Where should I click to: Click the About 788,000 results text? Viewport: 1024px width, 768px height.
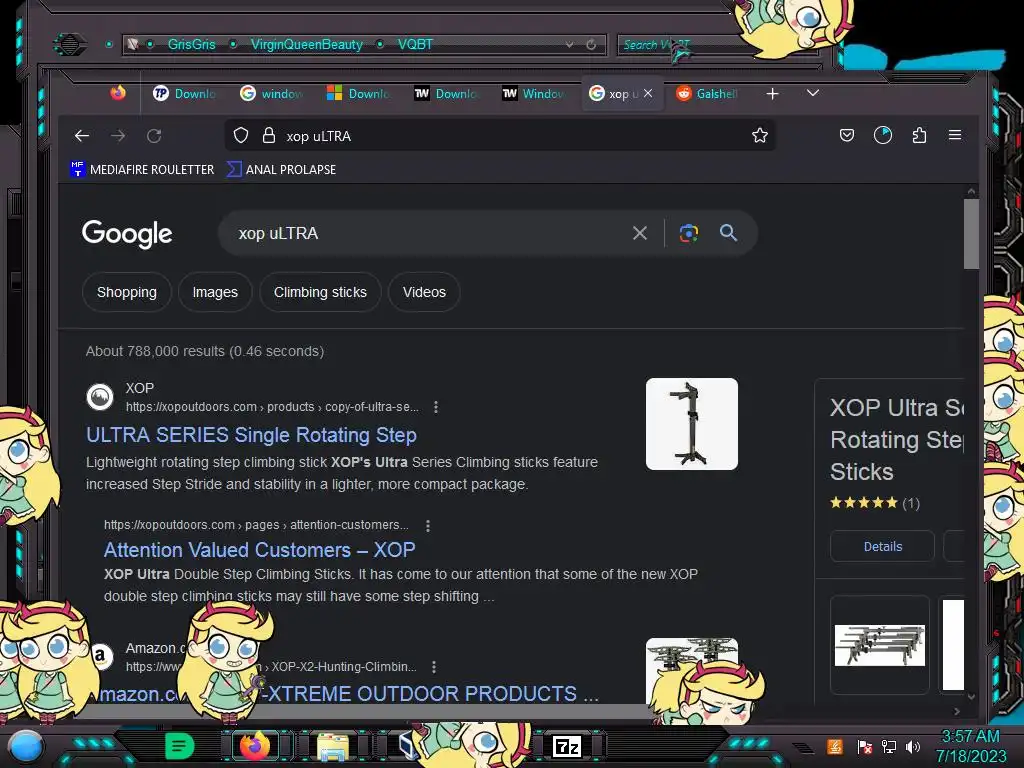(x=204, y=351)
